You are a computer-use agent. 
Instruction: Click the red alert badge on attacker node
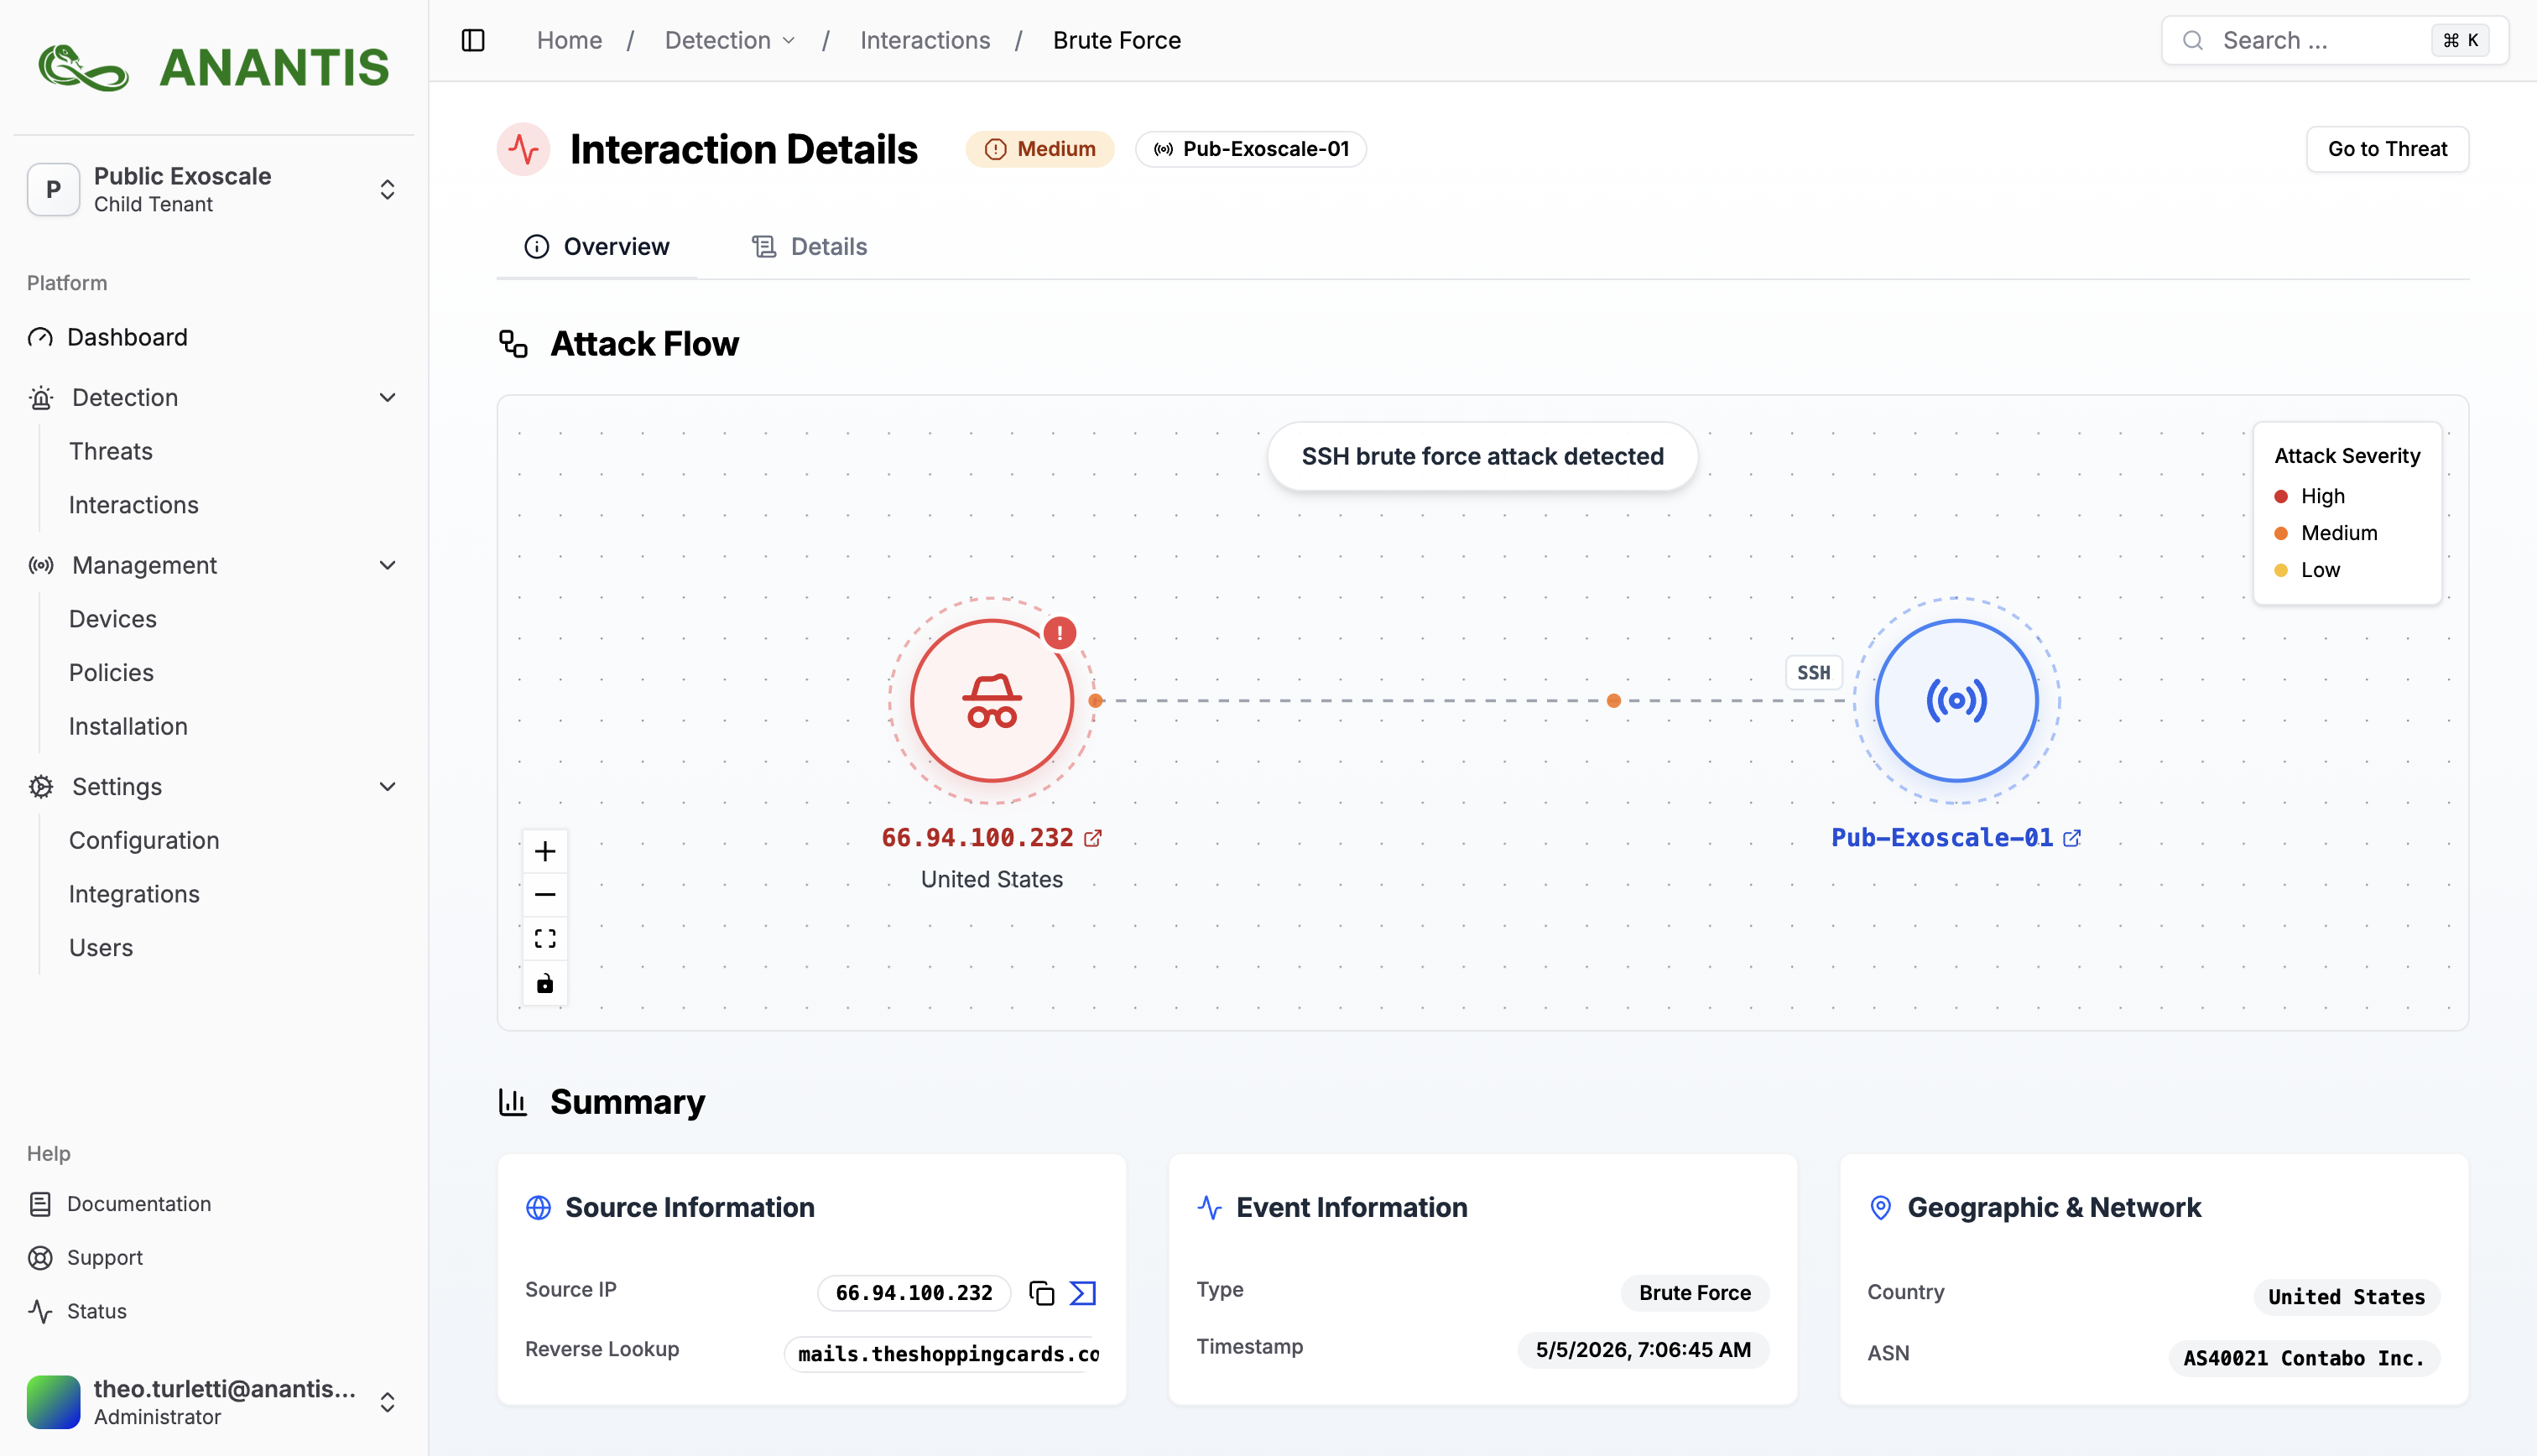click(1059, 633)
